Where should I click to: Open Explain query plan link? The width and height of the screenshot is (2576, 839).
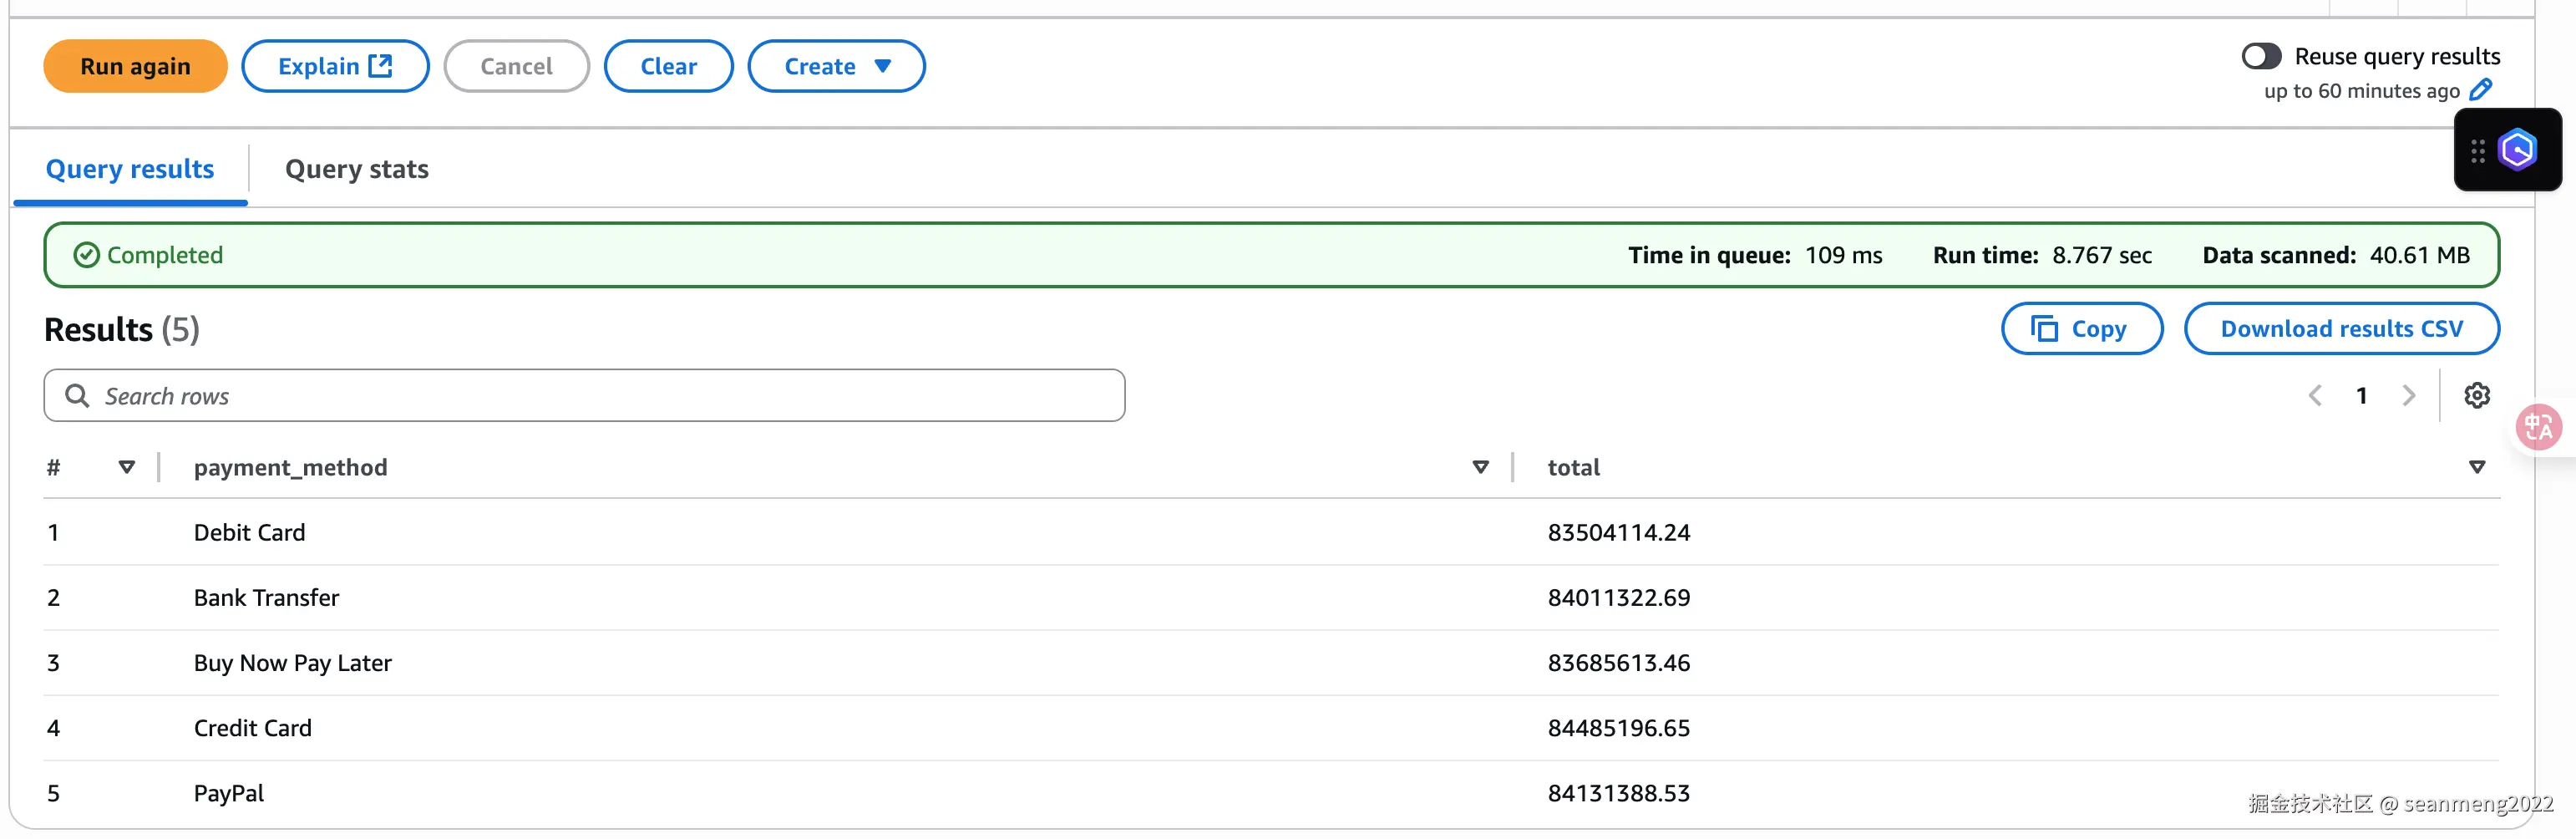[x=335, y=67]
